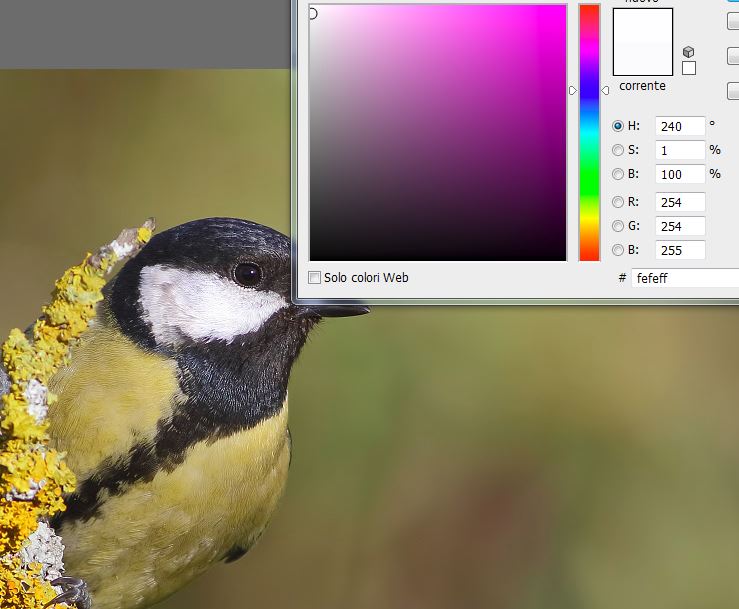
Task: Click the hex color field fefeff
Action: click(x=685, y=278)
